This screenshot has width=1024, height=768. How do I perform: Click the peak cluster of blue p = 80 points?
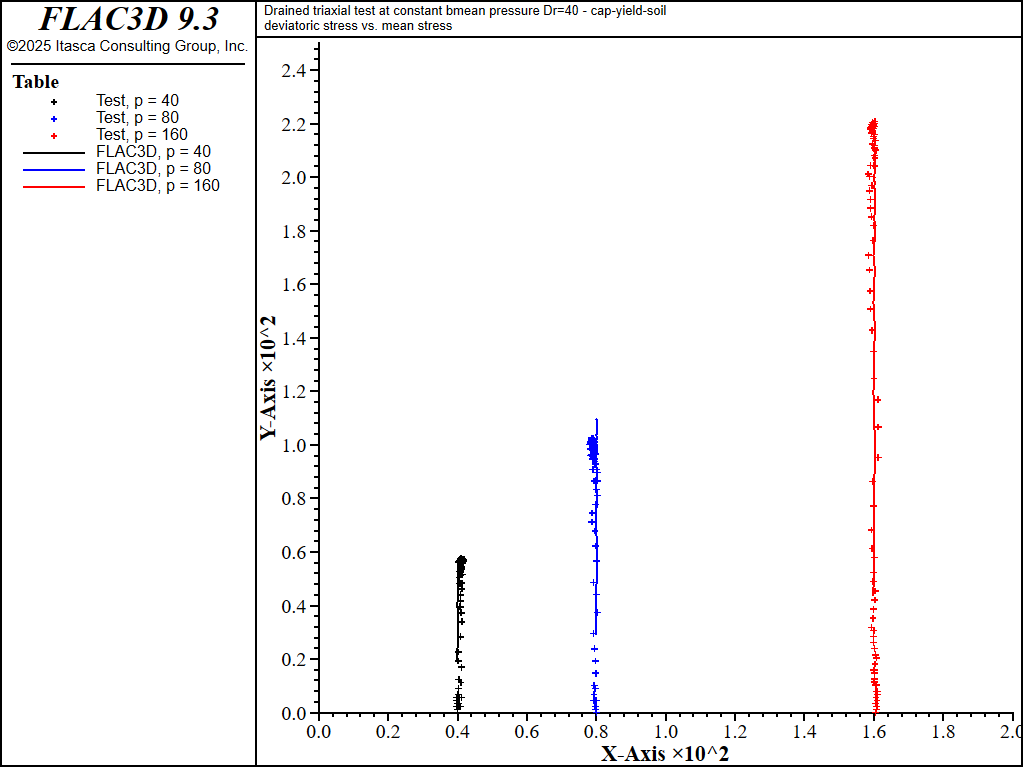(592, 443)
